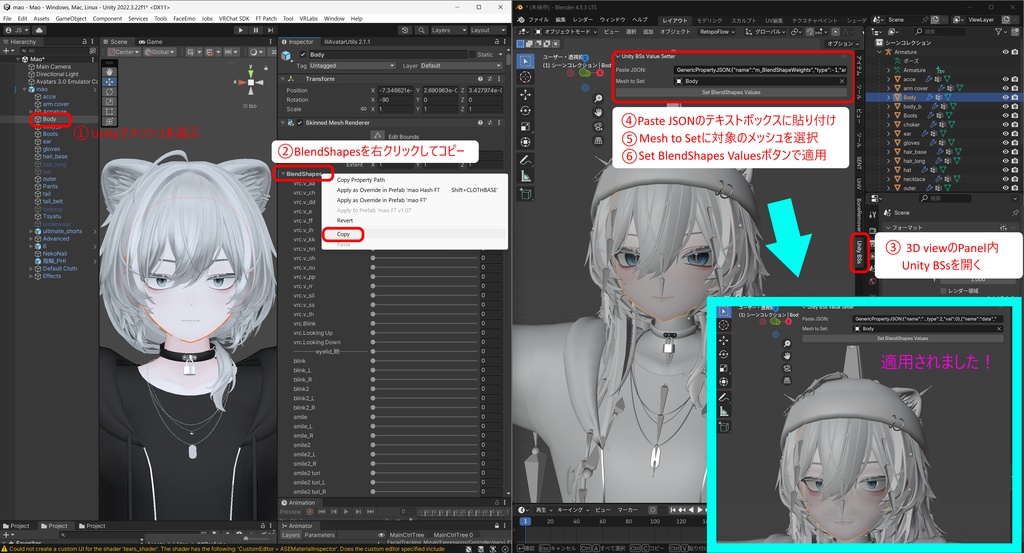
Task: Click the Unity Step frame button
Action: (270, 30)
